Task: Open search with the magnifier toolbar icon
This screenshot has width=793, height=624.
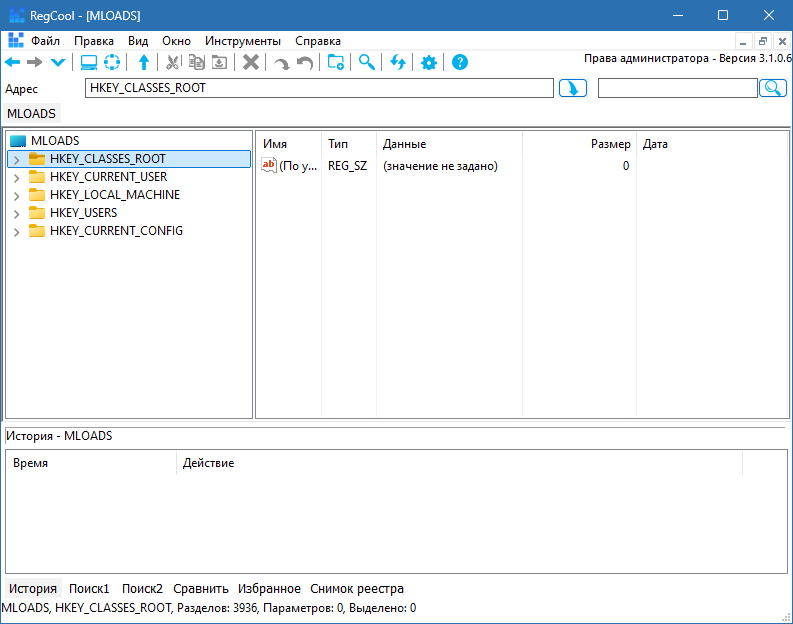Action: click(x=367, y=62)
